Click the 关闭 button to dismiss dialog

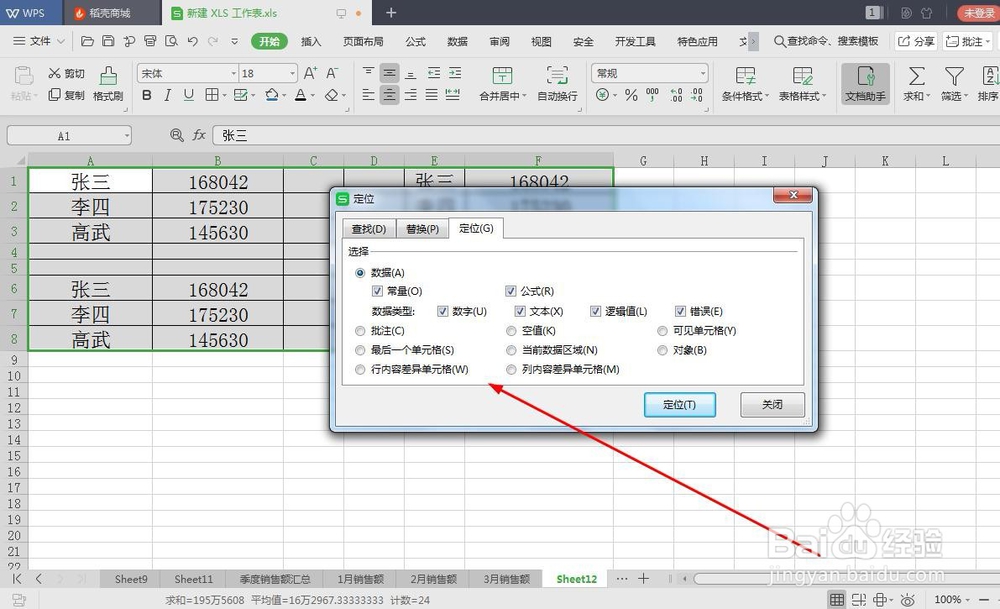771,404
